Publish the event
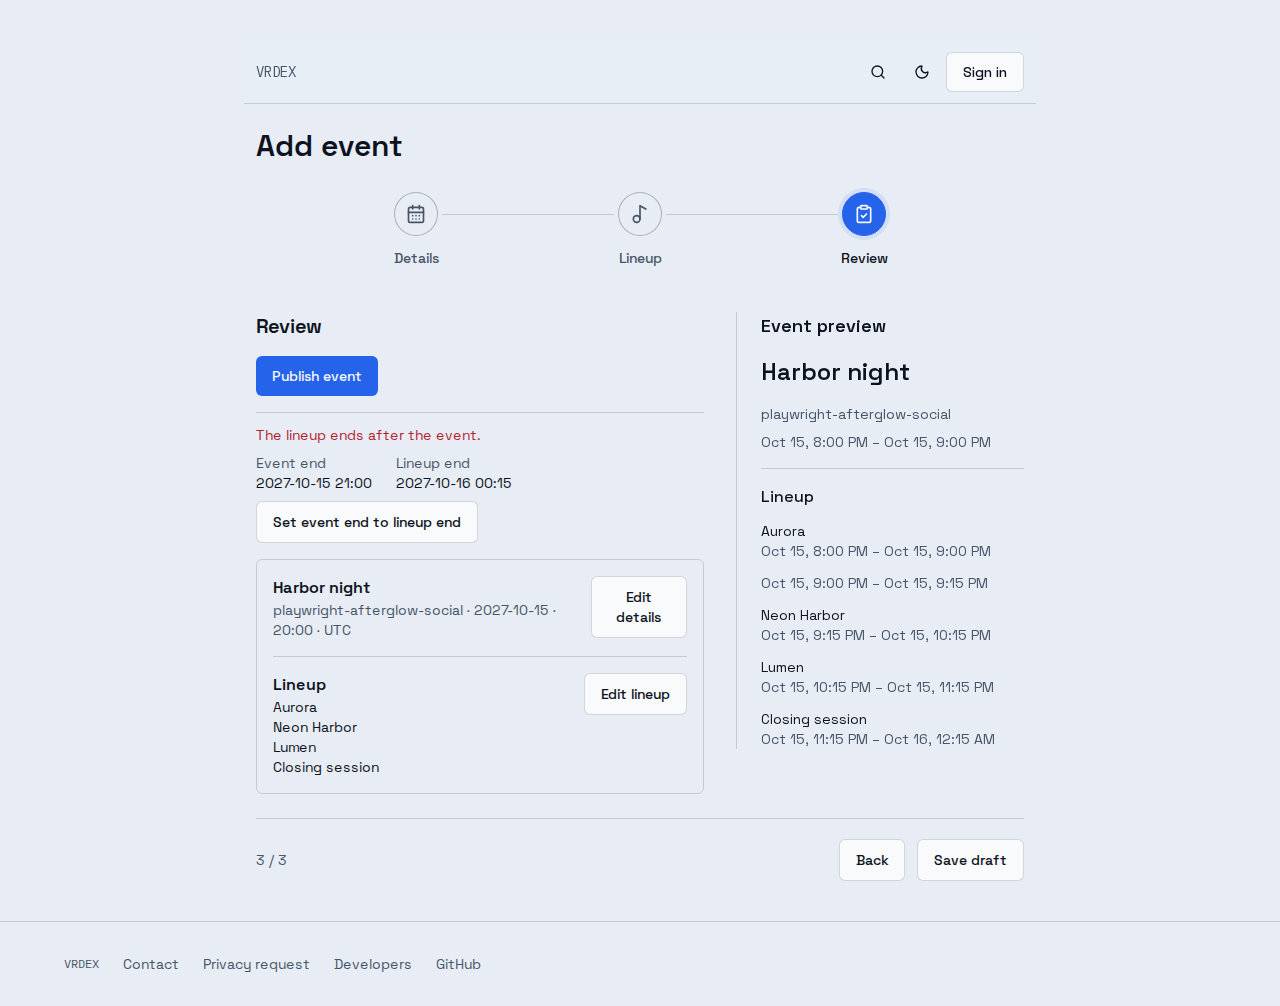1280x1006 pixels. pos(317,376)
